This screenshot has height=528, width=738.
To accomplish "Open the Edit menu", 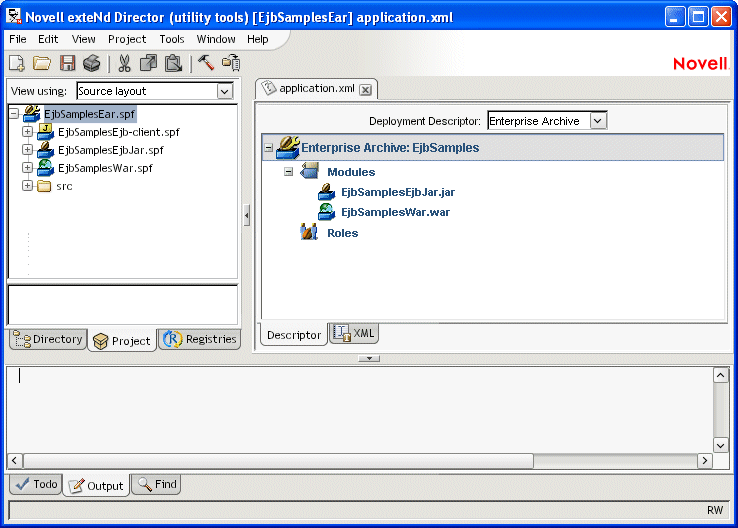I will [48, 39].
